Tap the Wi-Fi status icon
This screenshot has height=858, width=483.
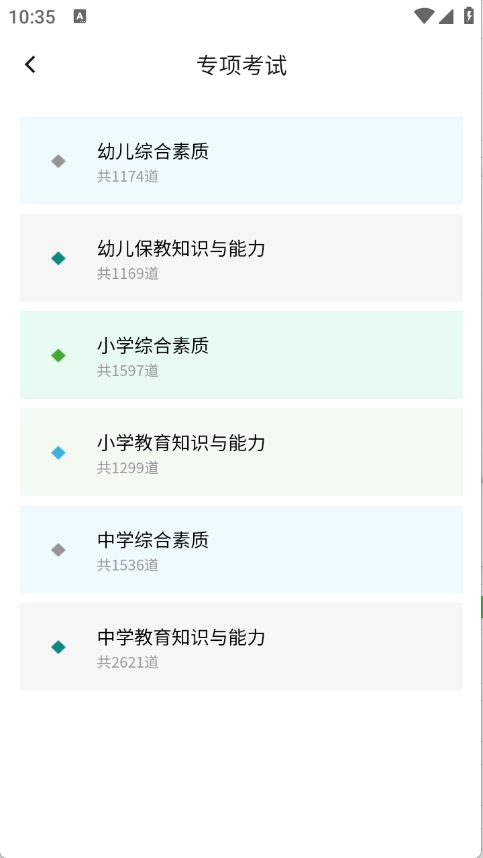[x=424, y=16]
